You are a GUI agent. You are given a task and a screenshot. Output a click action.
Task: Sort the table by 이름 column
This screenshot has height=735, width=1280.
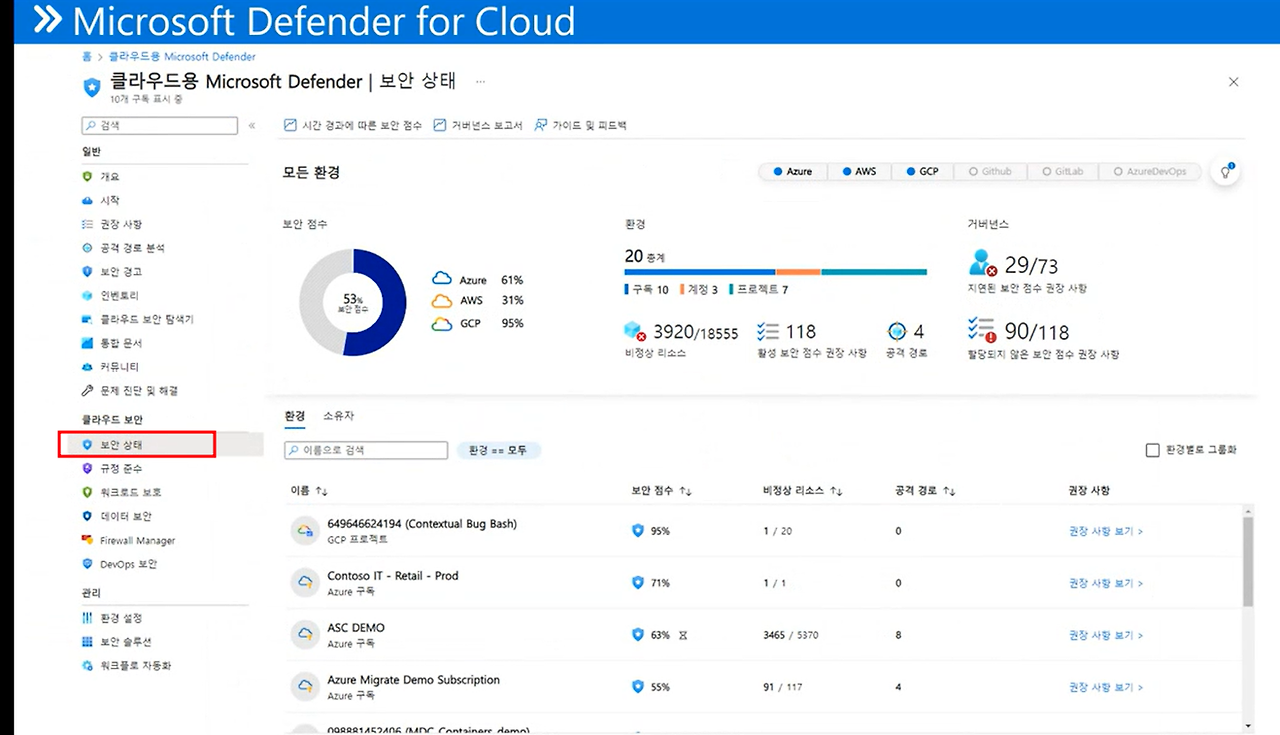[x=309, y=491]
